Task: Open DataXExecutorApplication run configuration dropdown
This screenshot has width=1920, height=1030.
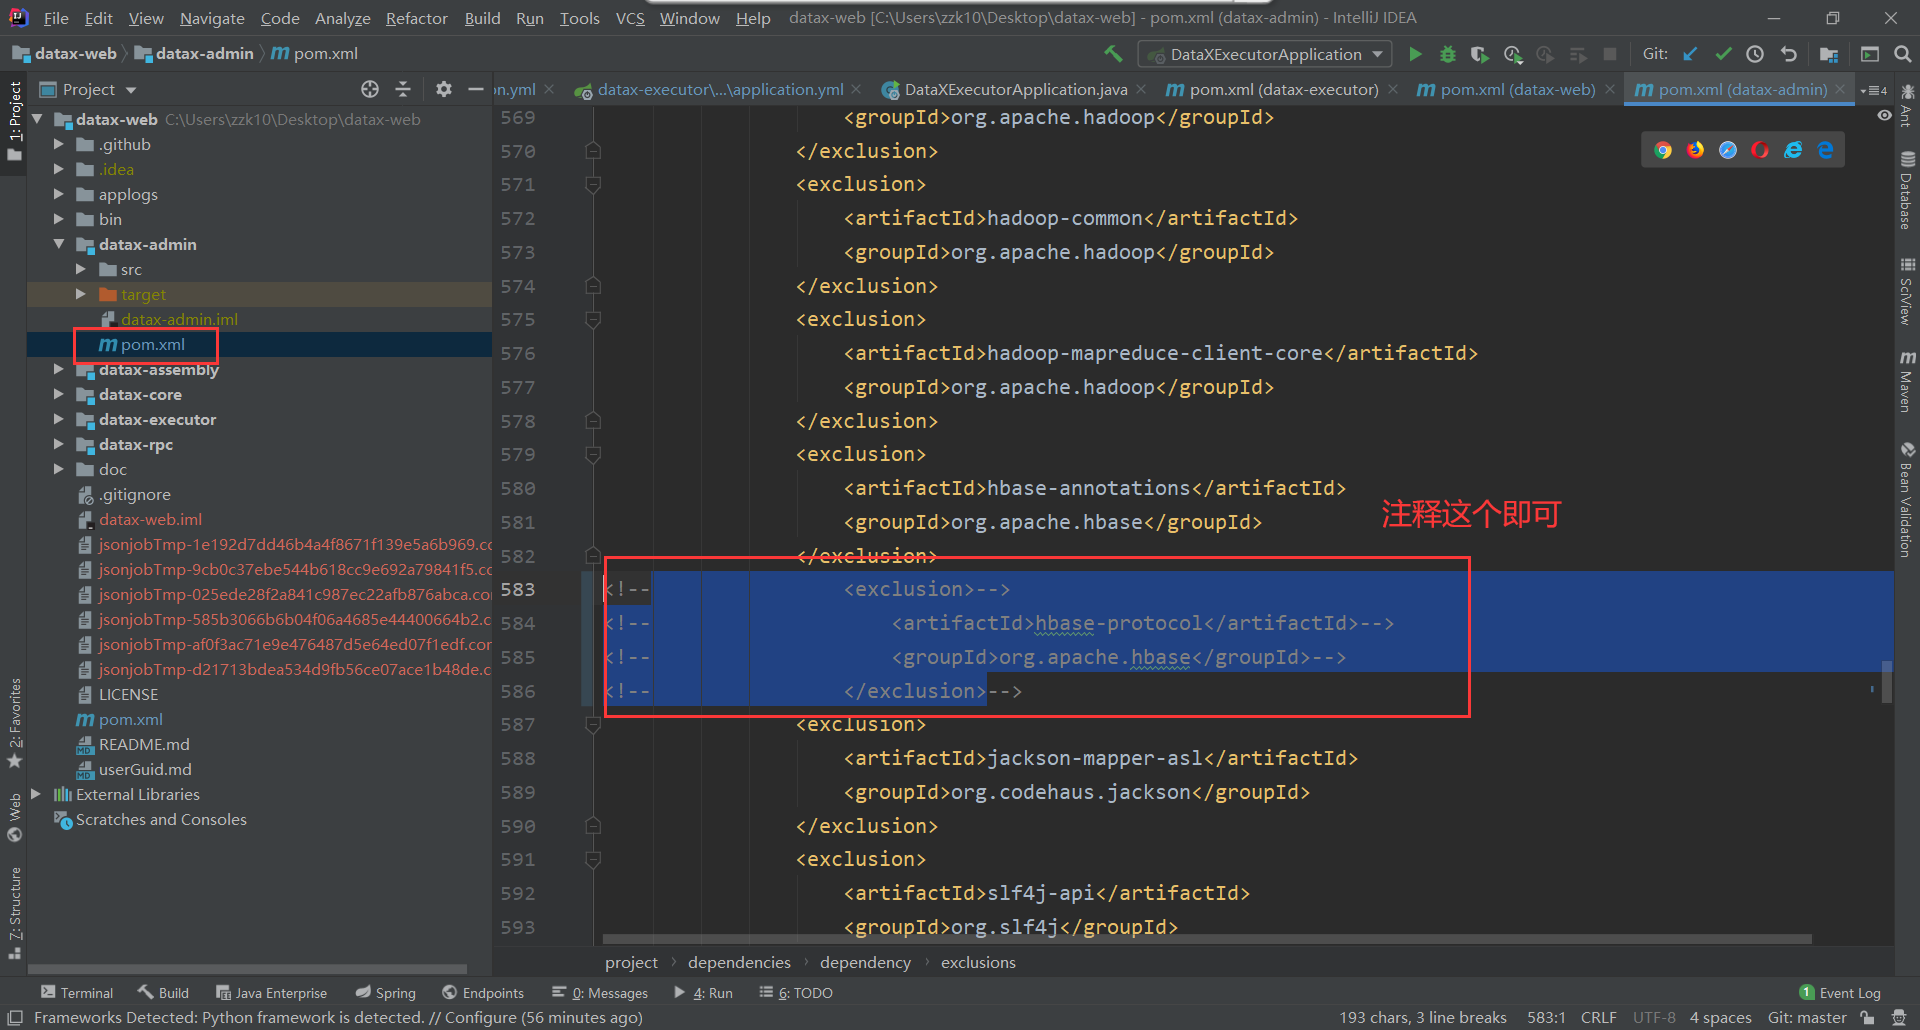Action: click(1265, 54)
